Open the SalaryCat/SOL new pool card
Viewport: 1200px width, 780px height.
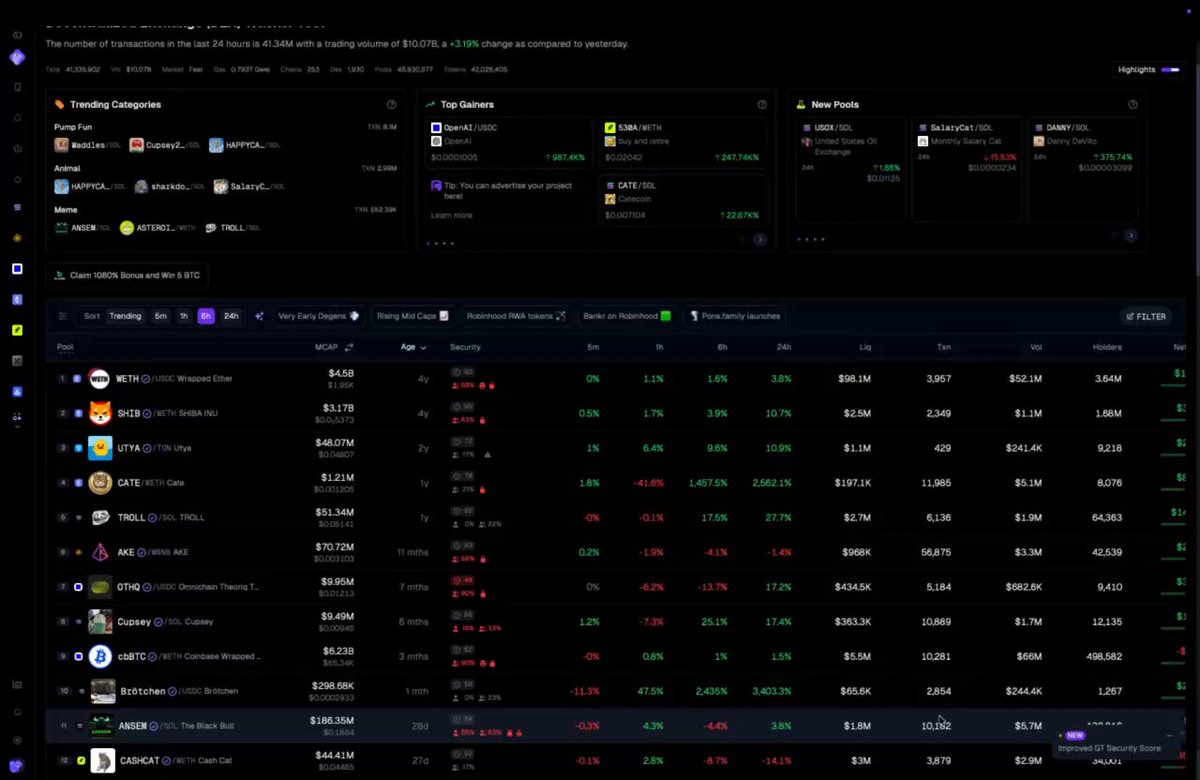coord(967,170)
